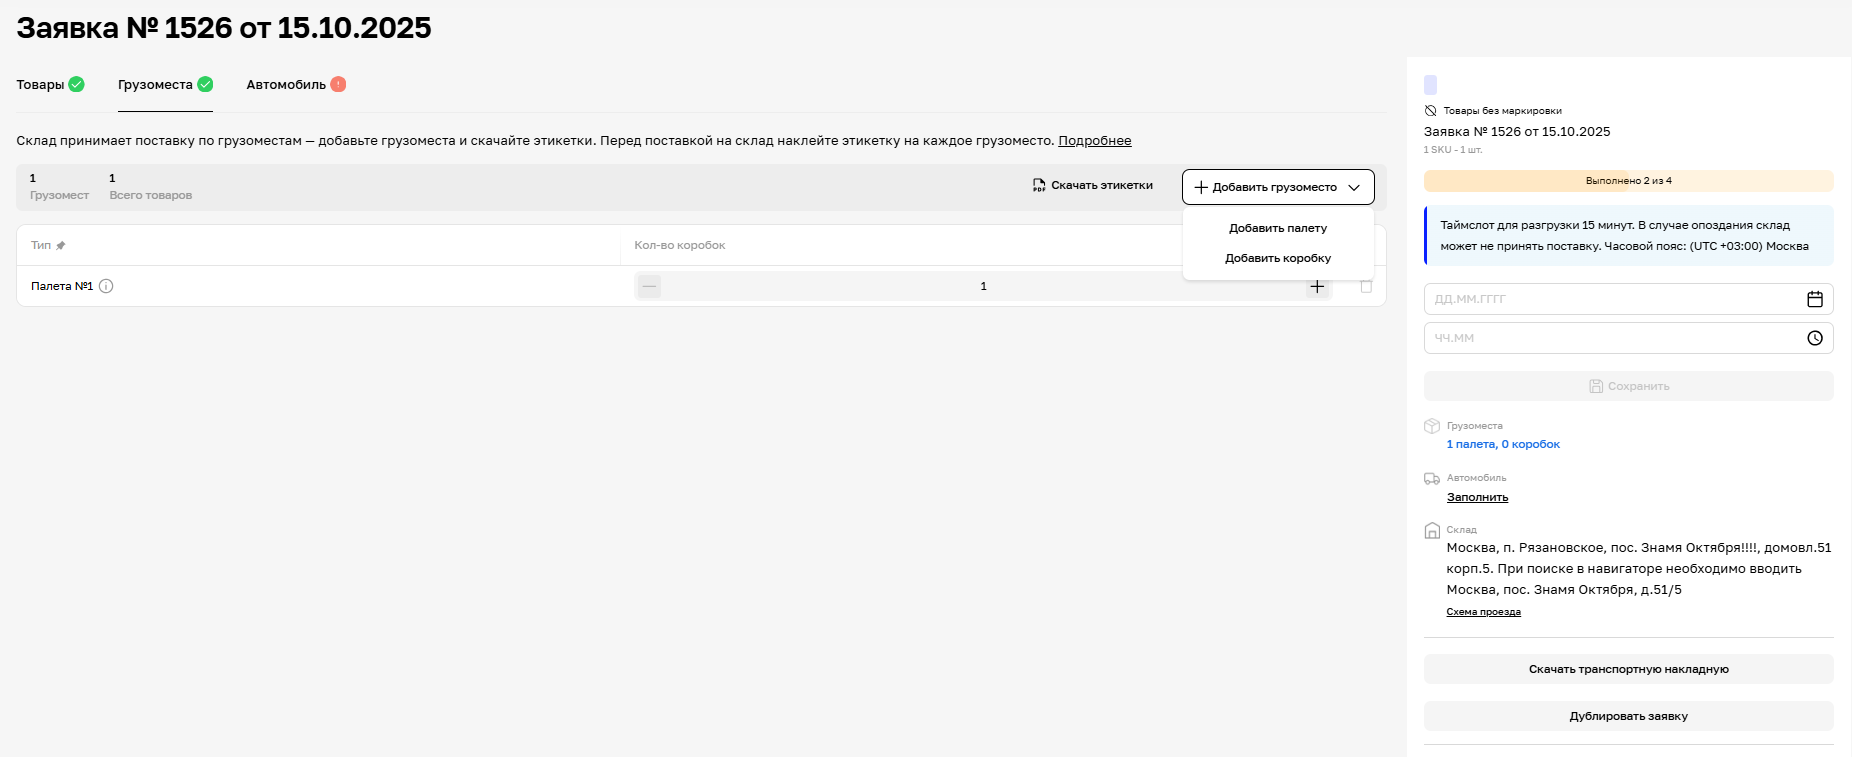Click the Дублировать заявку button
This screenshot has width=1852, height=757.
[x=1628, y=716]
